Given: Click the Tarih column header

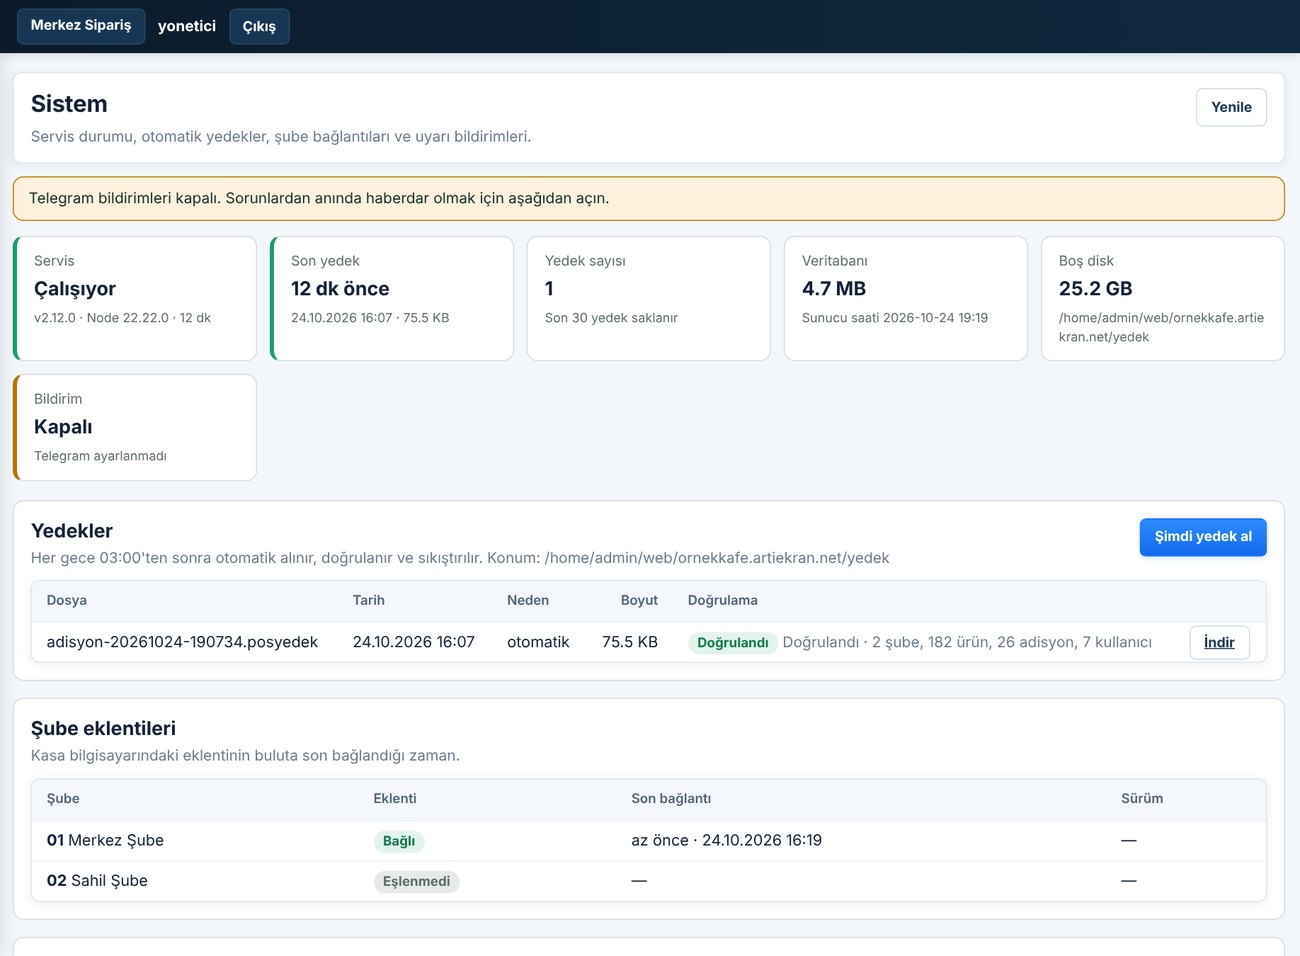Looking at the screenshot, I should 369,600.
